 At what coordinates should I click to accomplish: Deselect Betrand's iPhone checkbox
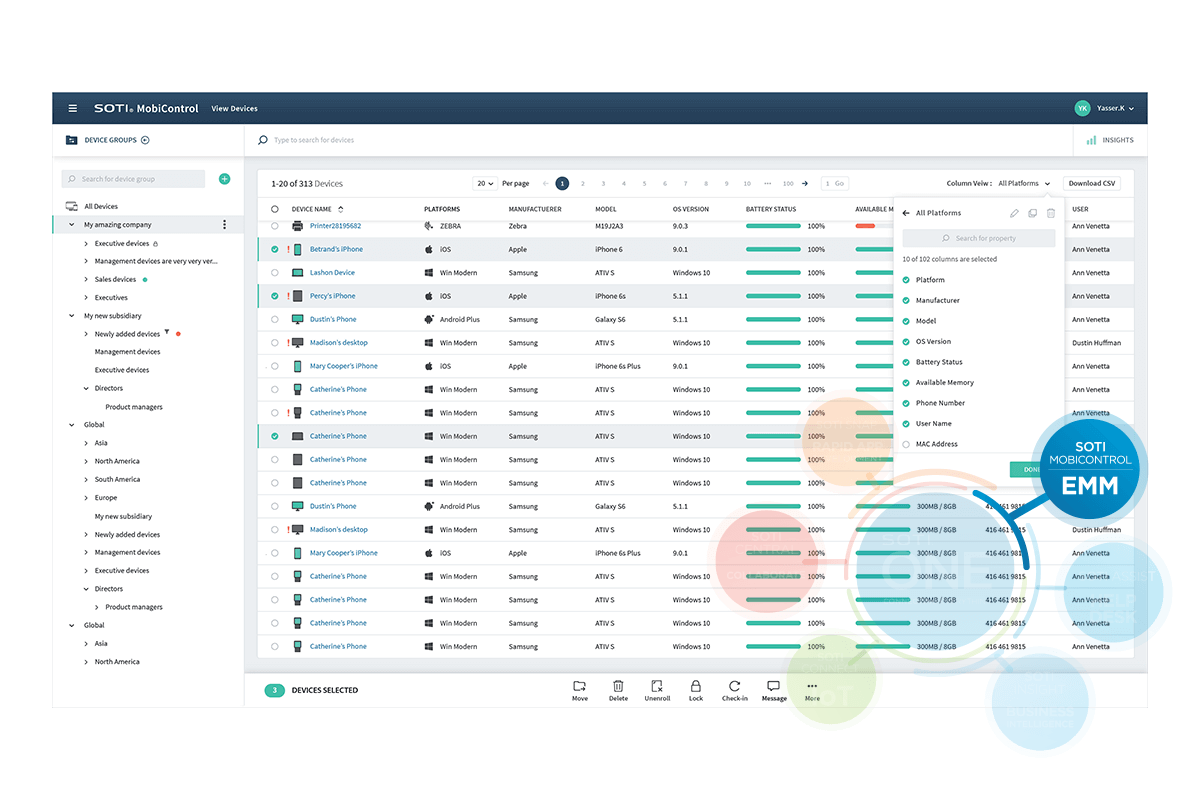[275, 249]
